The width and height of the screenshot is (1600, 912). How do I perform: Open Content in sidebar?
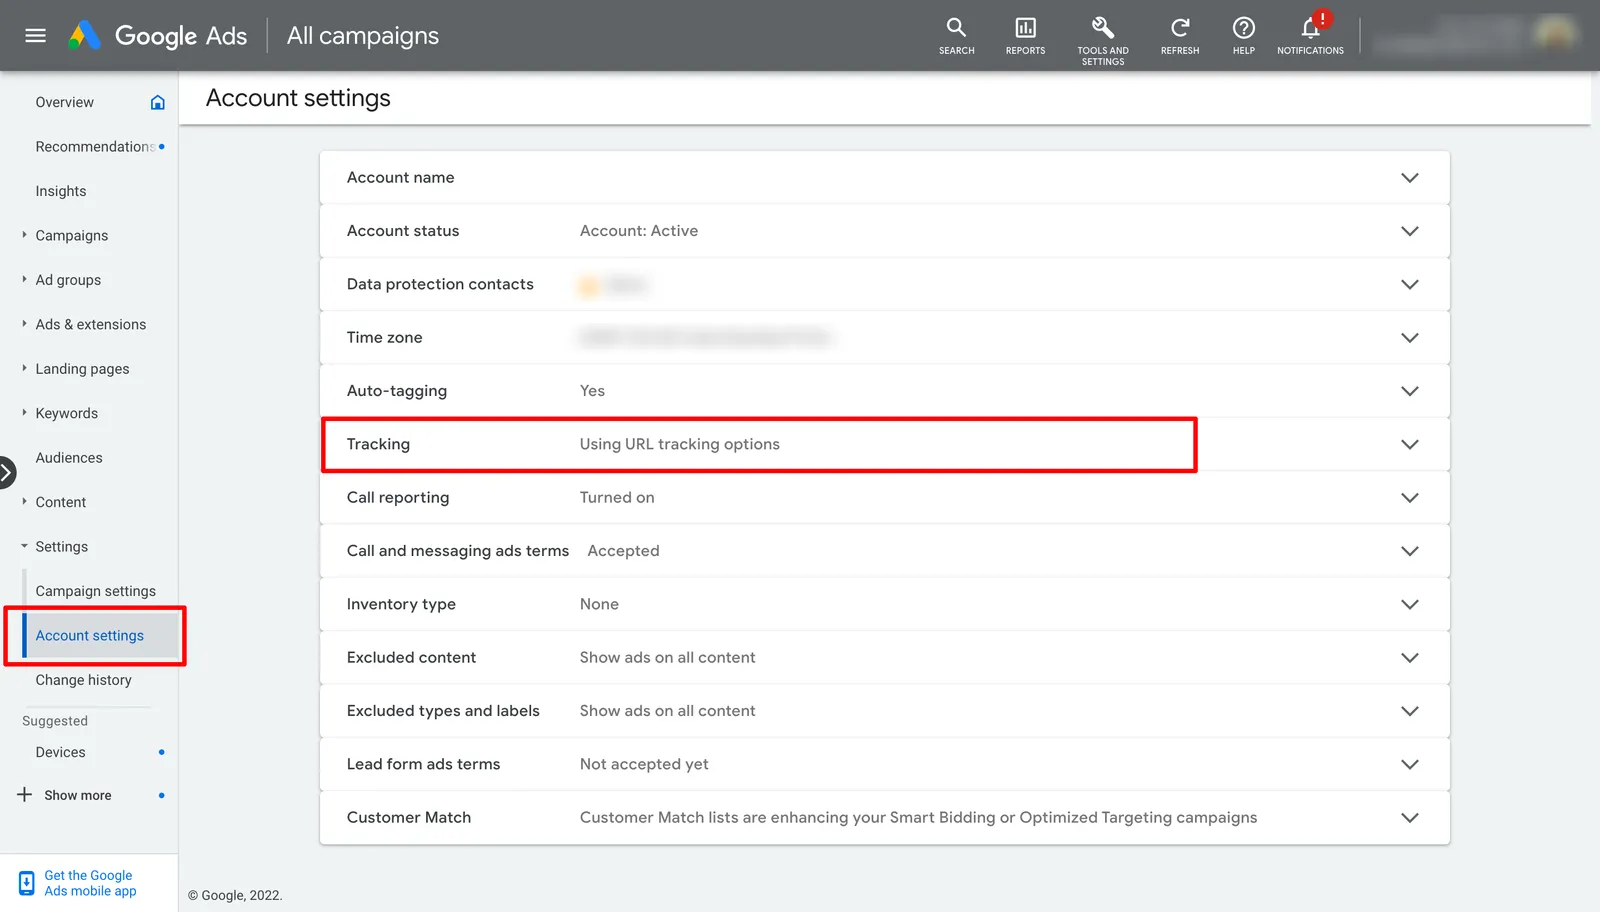(x=61, y=502)
